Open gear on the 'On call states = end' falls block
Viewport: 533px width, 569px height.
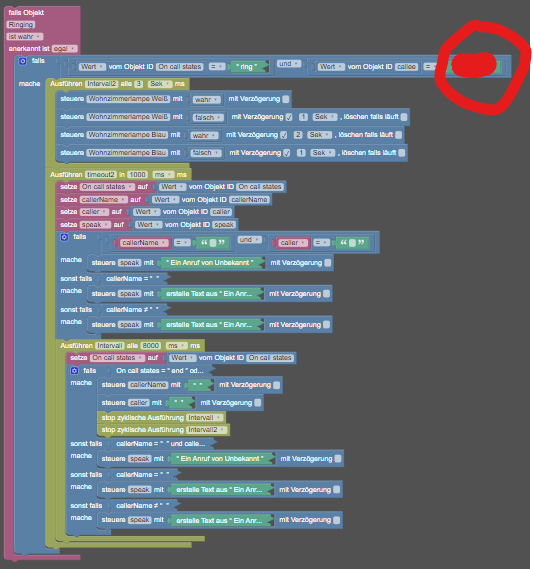(x=74, y=371)
